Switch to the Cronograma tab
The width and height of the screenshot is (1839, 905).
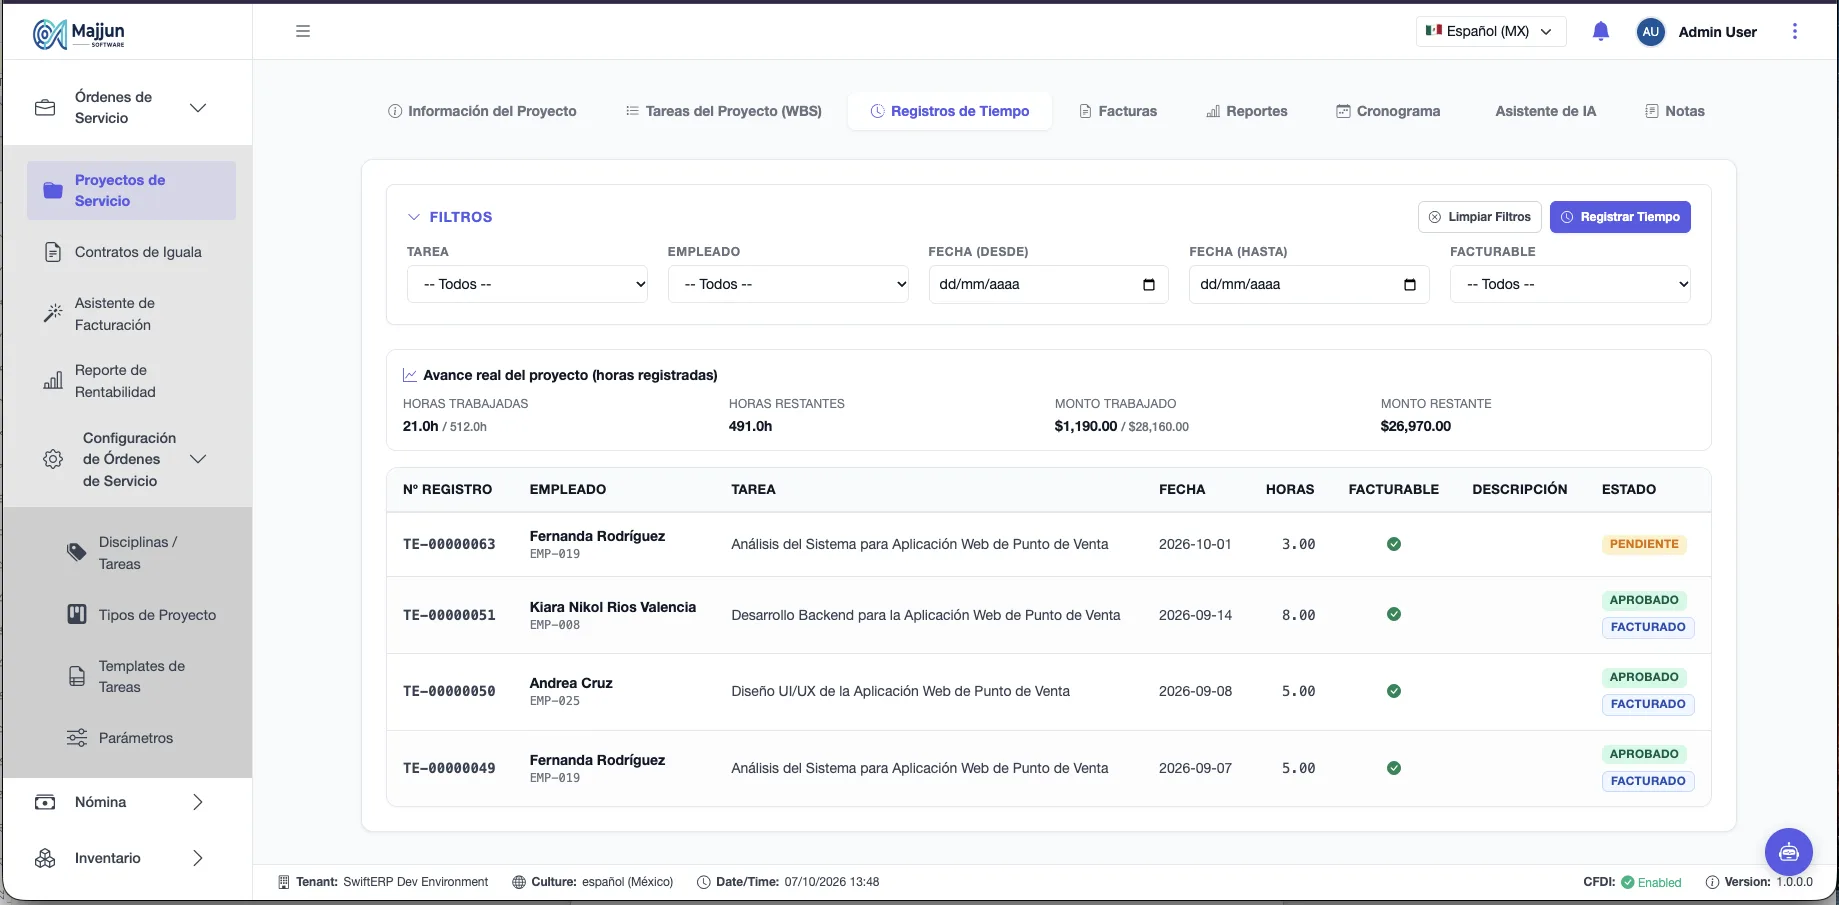click(1388, 111)
